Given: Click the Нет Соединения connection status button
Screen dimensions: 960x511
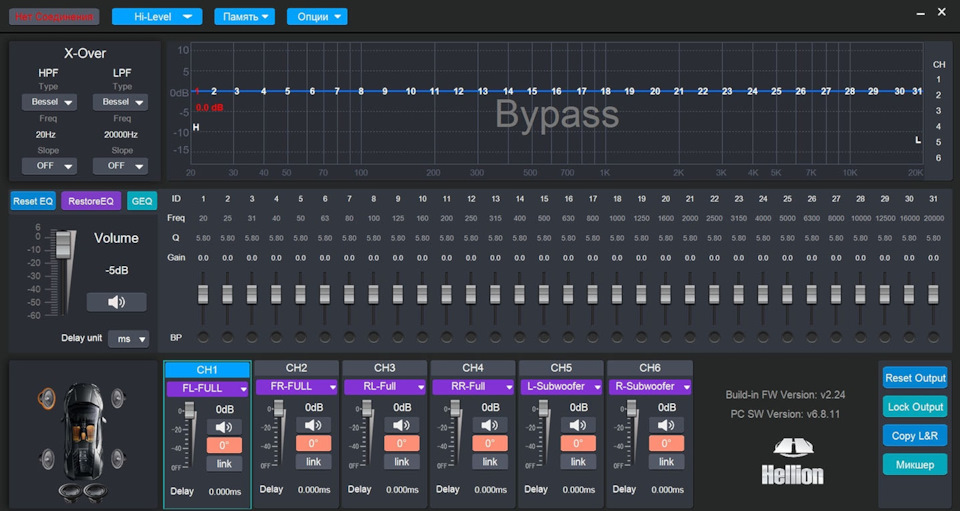Looking at the screenshot, I should coord(55,17).
